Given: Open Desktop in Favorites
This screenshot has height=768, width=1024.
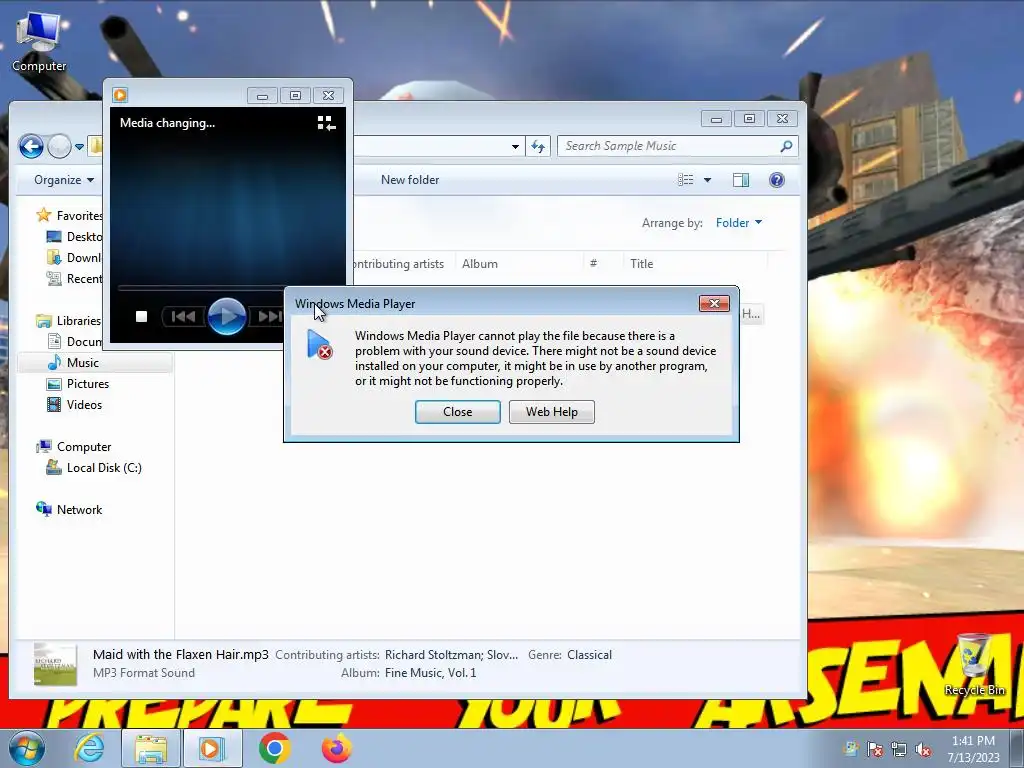Looking at the screenshot, I should [x=74, y=237].
